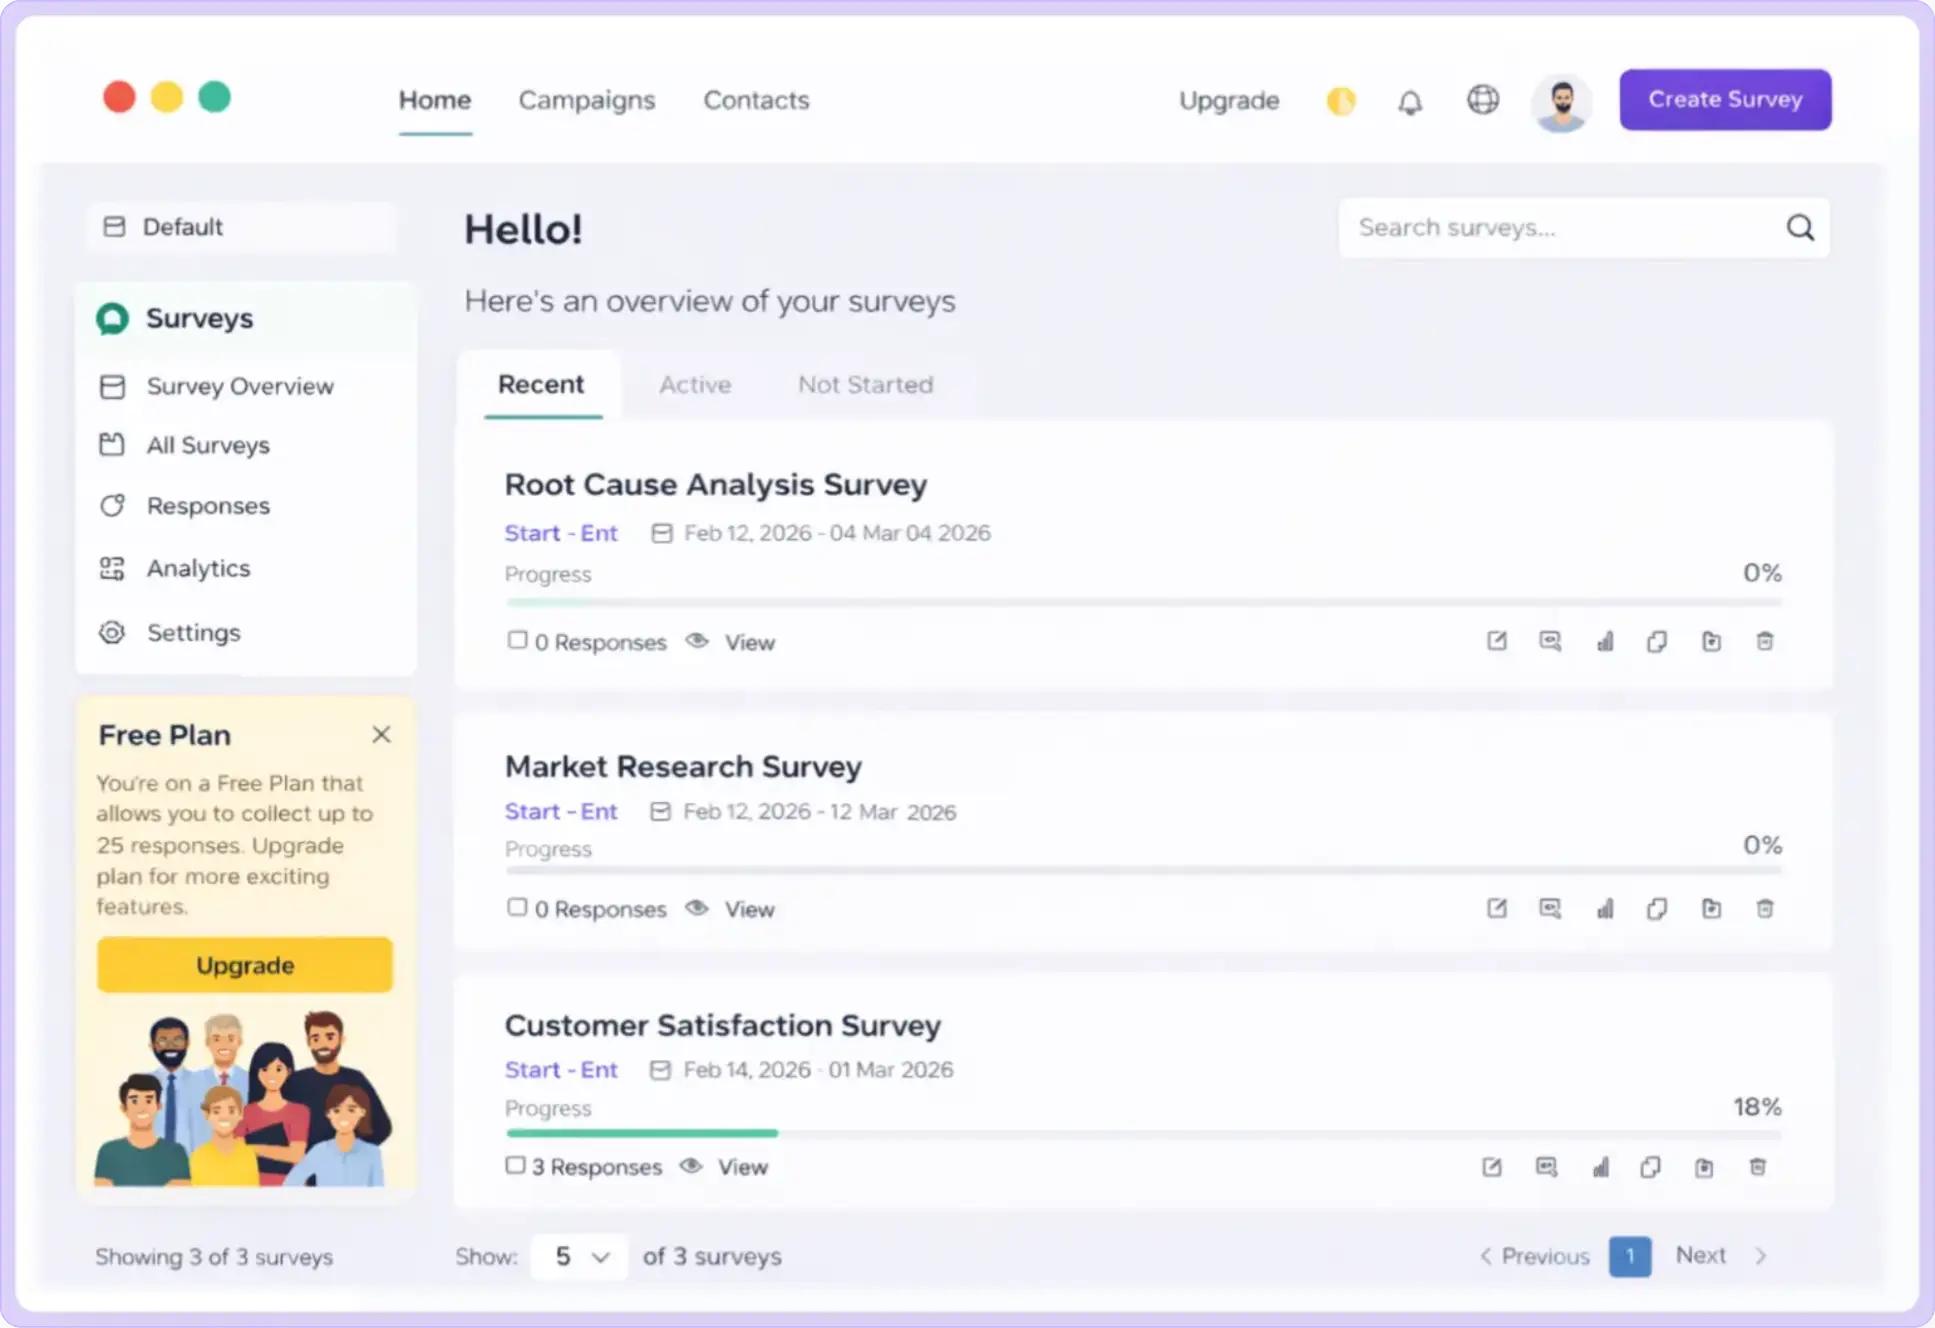Upgrade from the Free Plan panel
This screenshot has width=1935, height=1328.
pyautogui.click(x=244, y=965)
